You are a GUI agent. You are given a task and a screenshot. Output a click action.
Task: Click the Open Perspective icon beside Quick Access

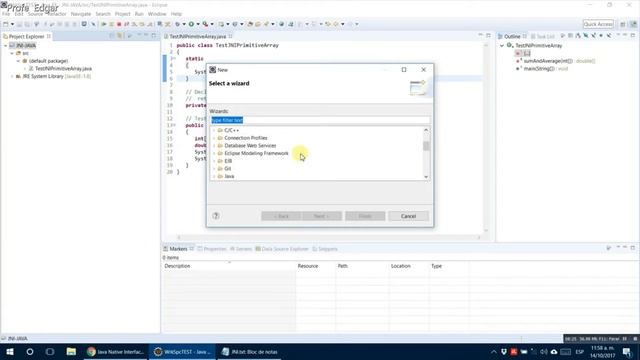623,24
